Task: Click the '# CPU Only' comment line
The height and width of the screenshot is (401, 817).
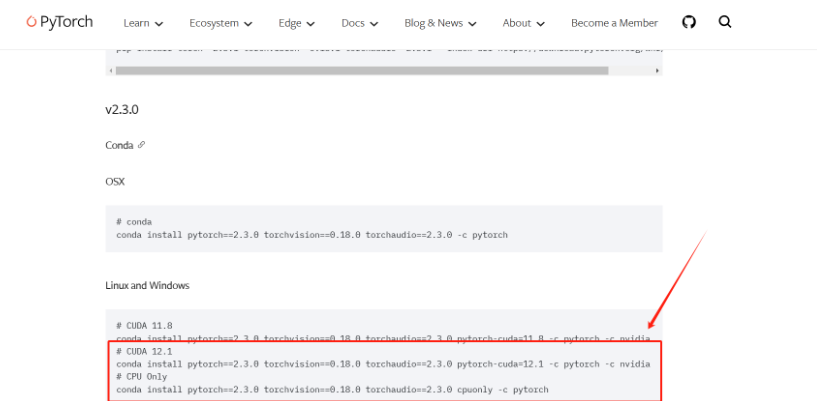Action: click(x=142, y=377)
